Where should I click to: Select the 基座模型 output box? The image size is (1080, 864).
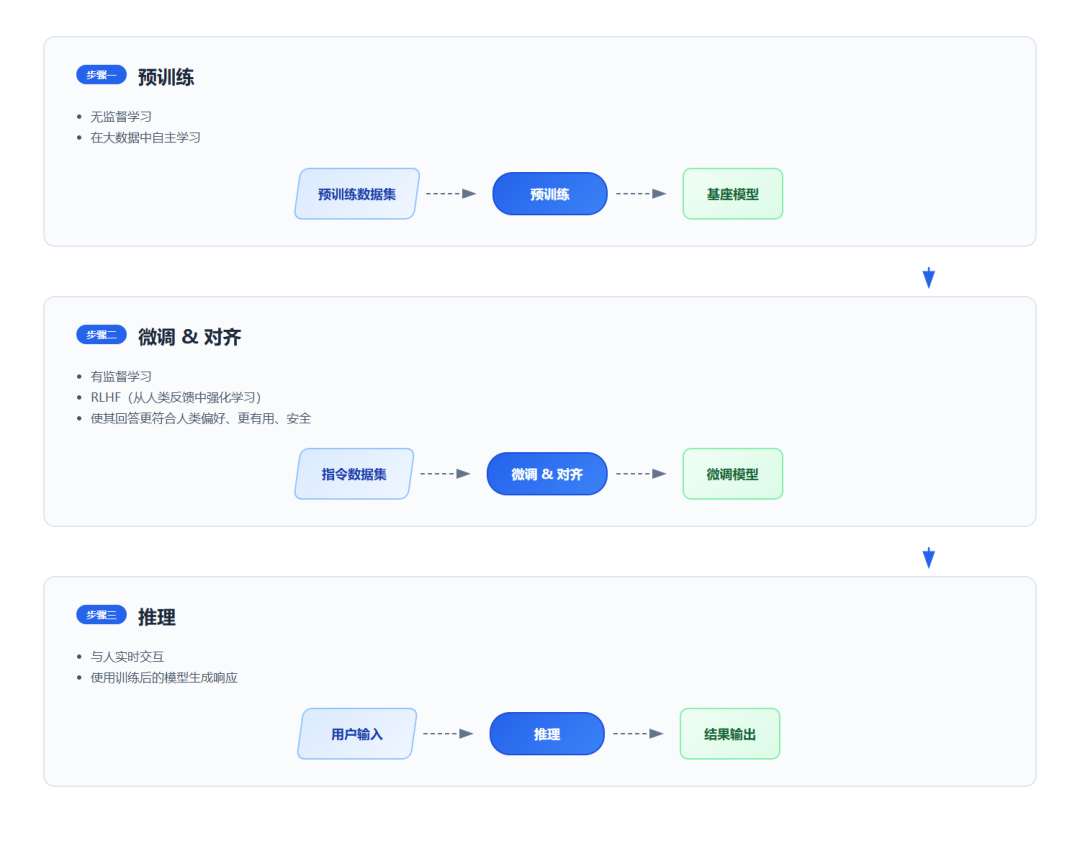(733, 194)
